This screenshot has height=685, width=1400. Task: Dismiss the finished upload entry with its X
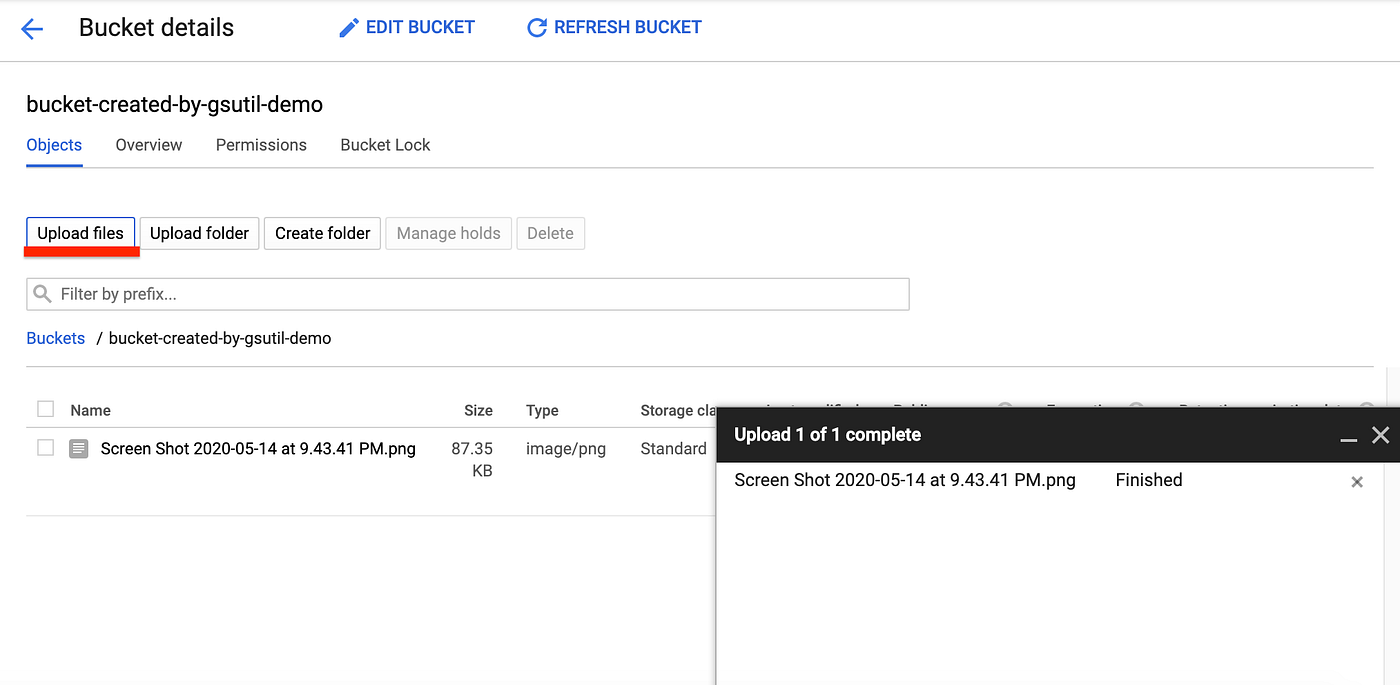1357,482
